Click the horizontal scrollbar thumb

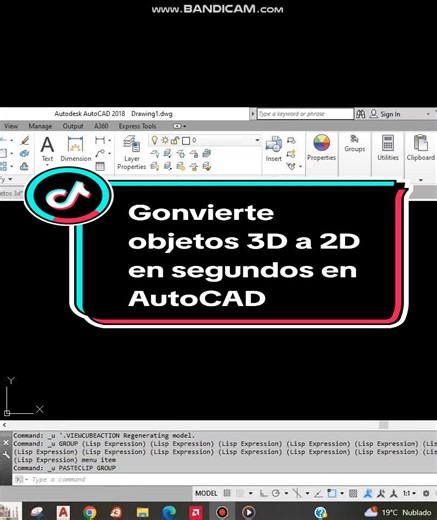pos(384,425)
